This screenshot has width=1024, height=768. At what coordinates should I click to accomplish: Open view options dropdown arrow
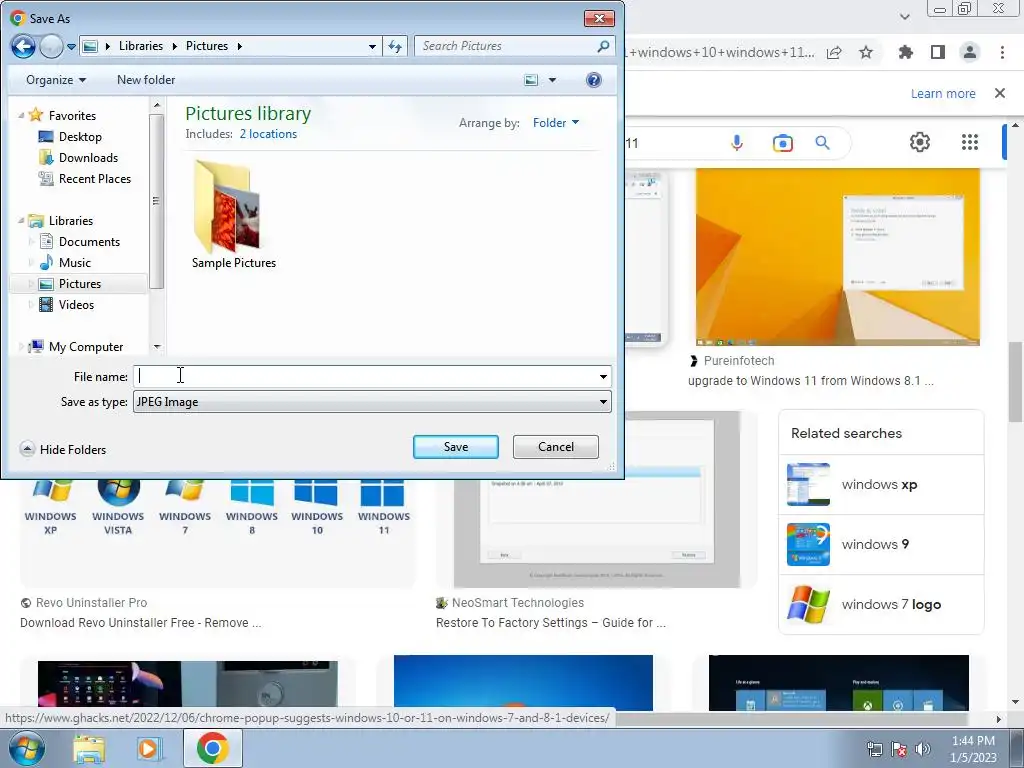[552, 80]
